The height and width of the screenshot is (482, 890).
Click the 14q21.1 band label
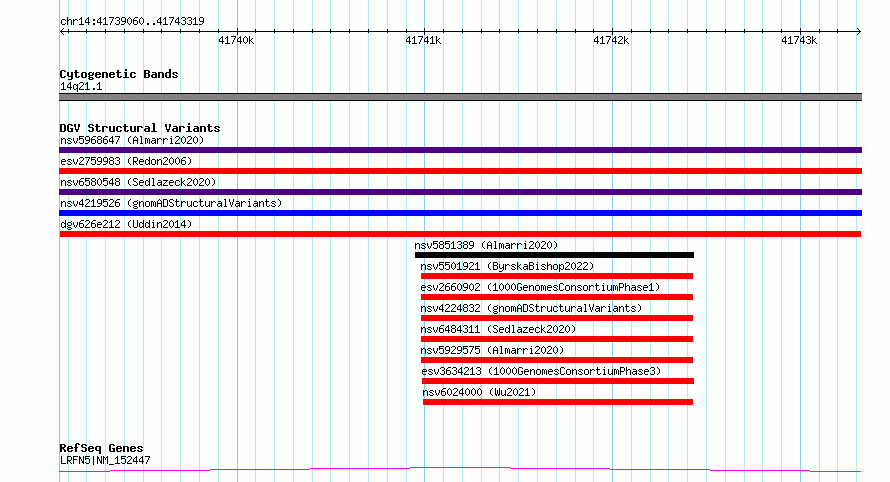click(x=81, y=86)
